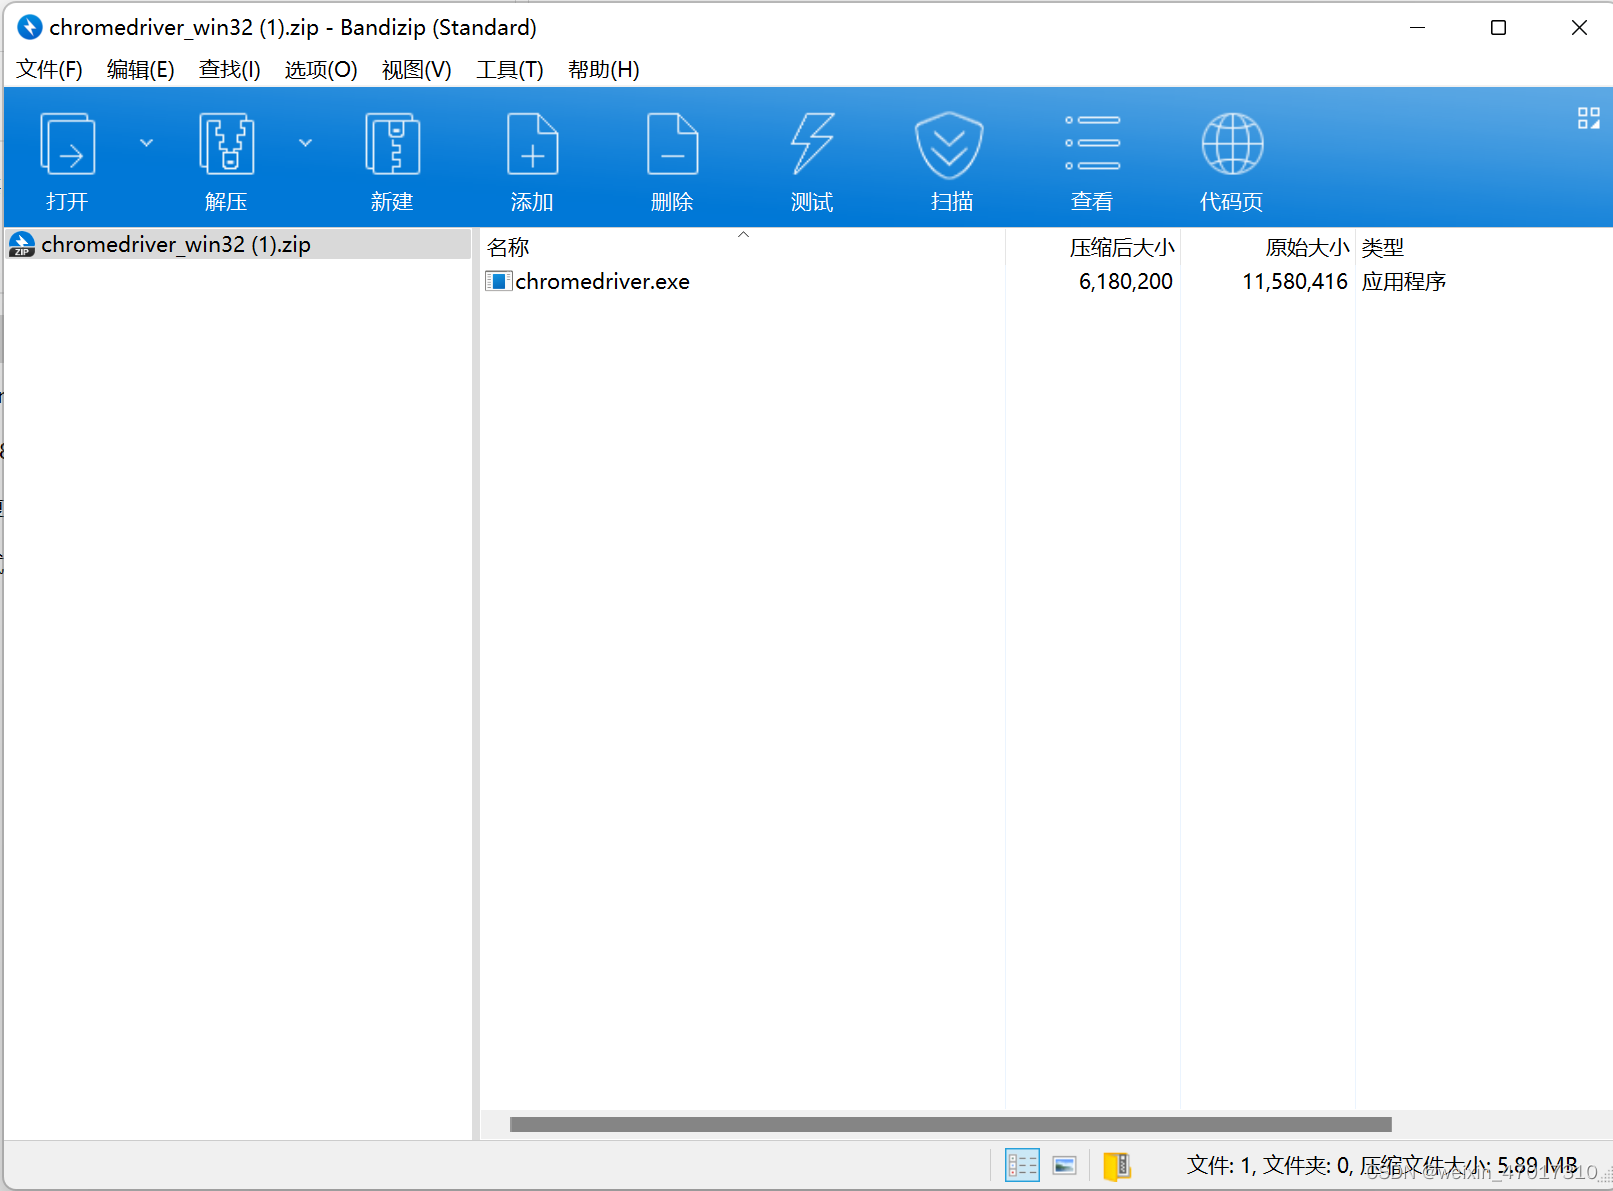This screenshot has width=1613, height=1191.
Task: Click the Delete (删除) toolbar icon
Action: (x=672, y=145)
